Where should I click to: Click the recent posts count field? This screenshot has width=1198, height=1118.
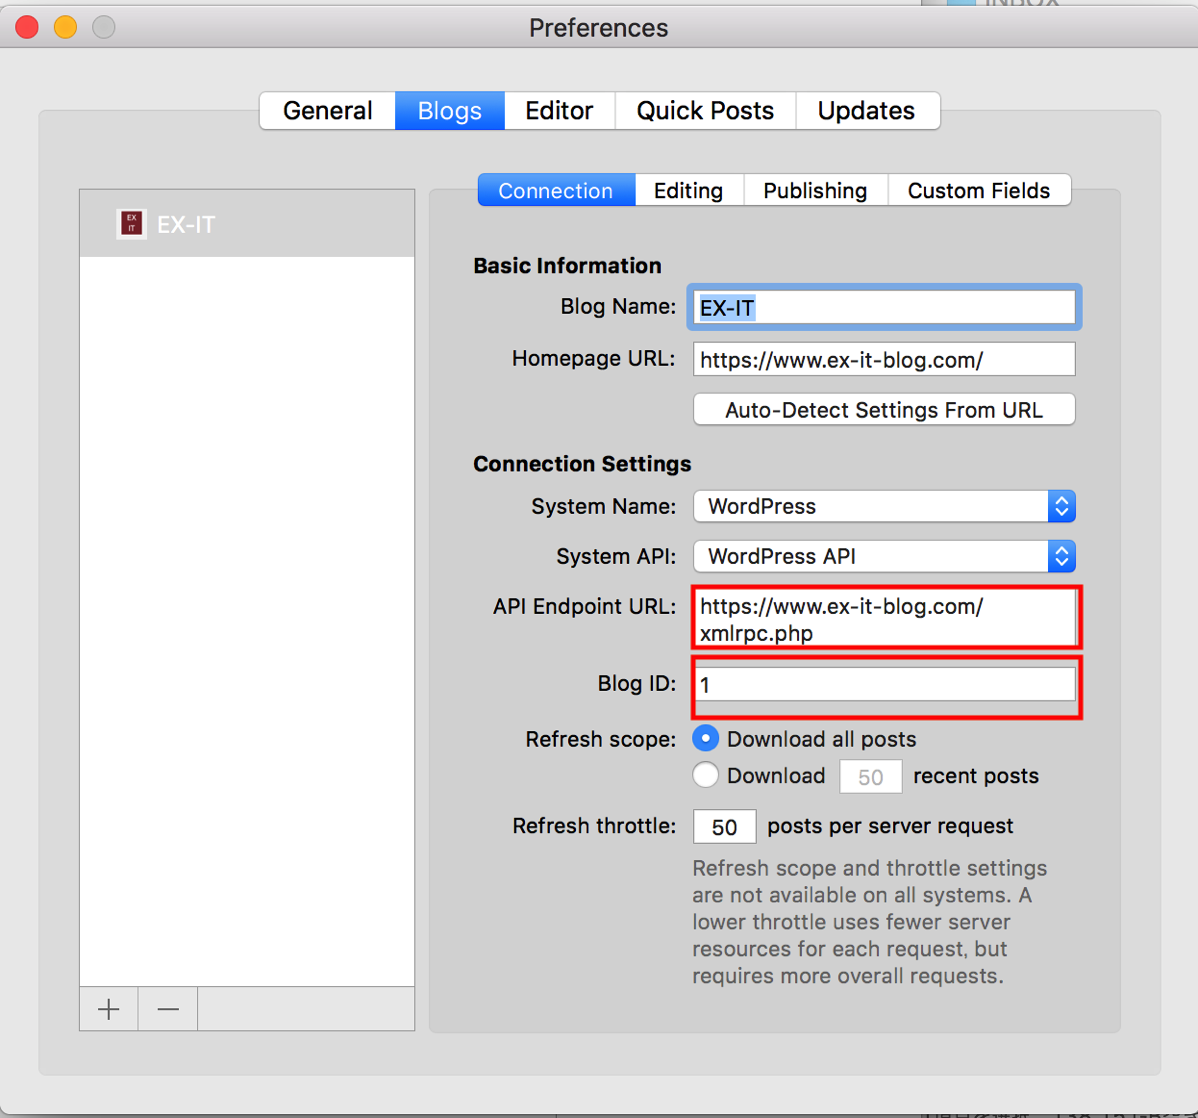point(870,776)
